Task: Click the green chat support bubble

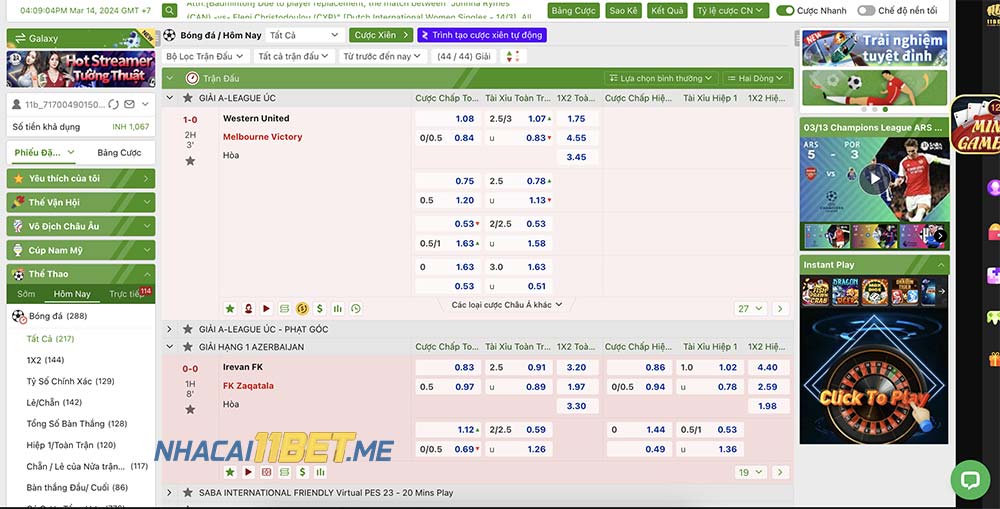Action: click(969, 479)
